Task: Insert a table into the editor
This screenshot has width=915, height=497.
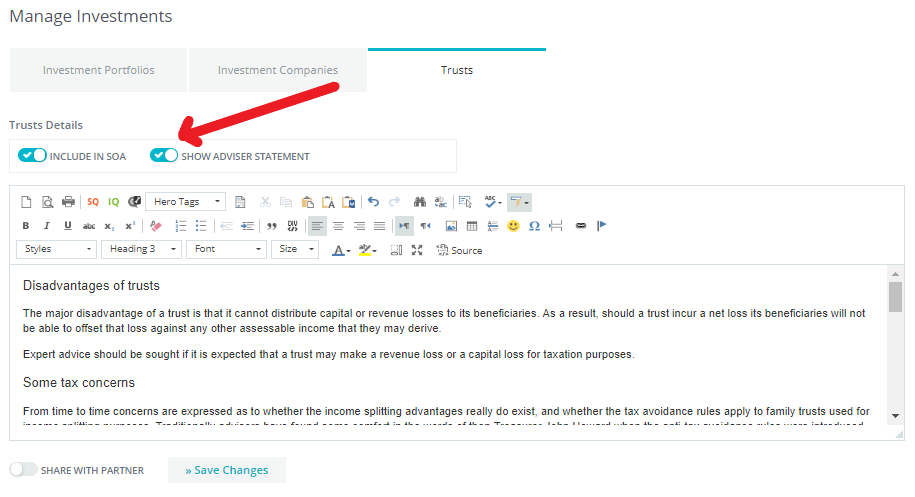Action: [x=472, y=226]
